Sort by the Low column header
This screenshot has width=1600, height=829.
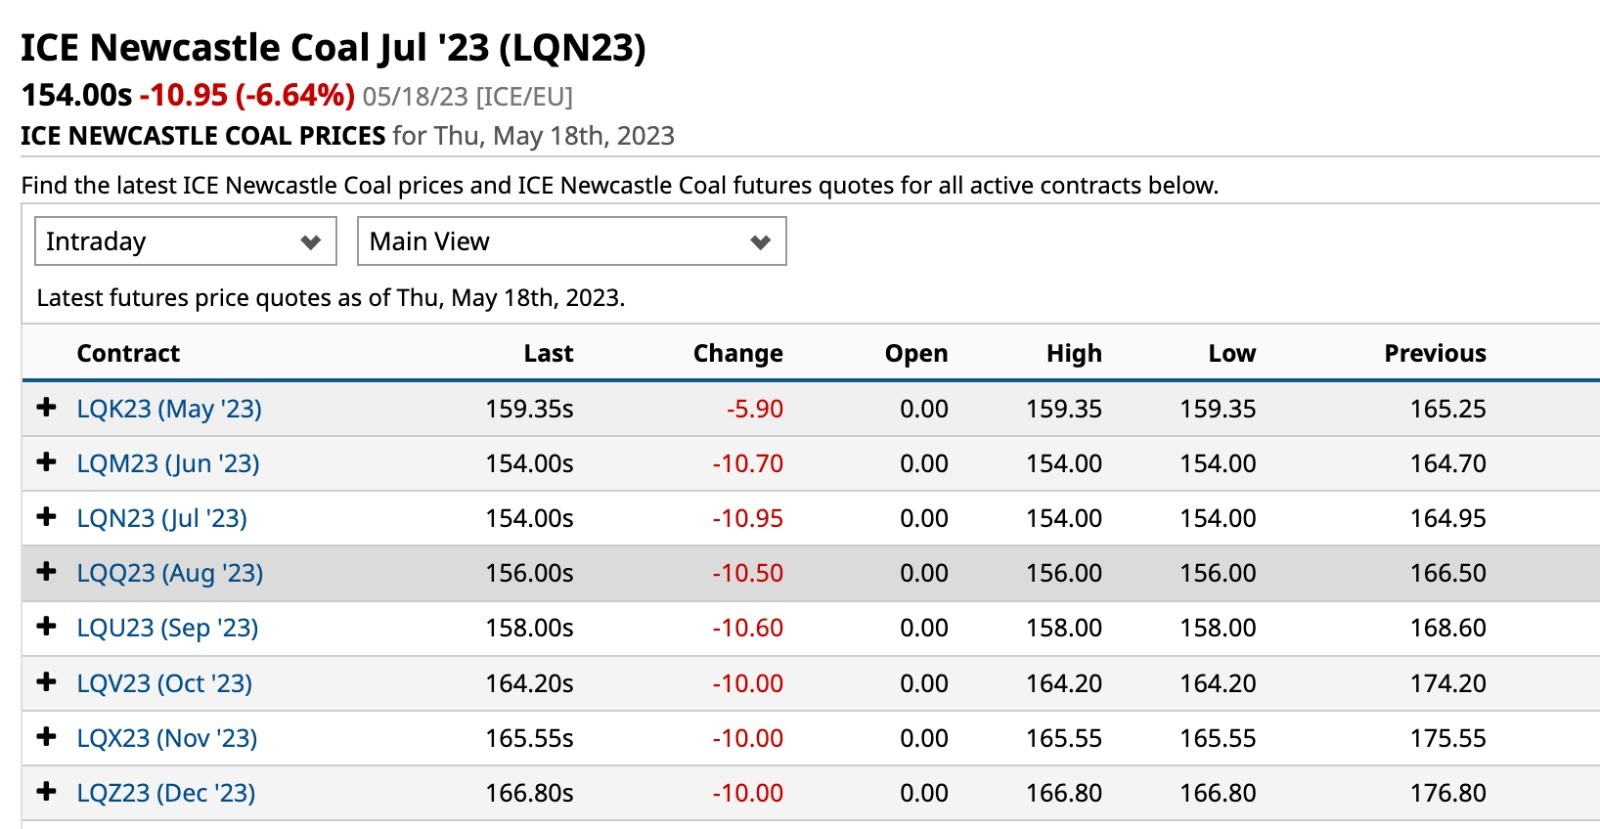(1232, 353)
